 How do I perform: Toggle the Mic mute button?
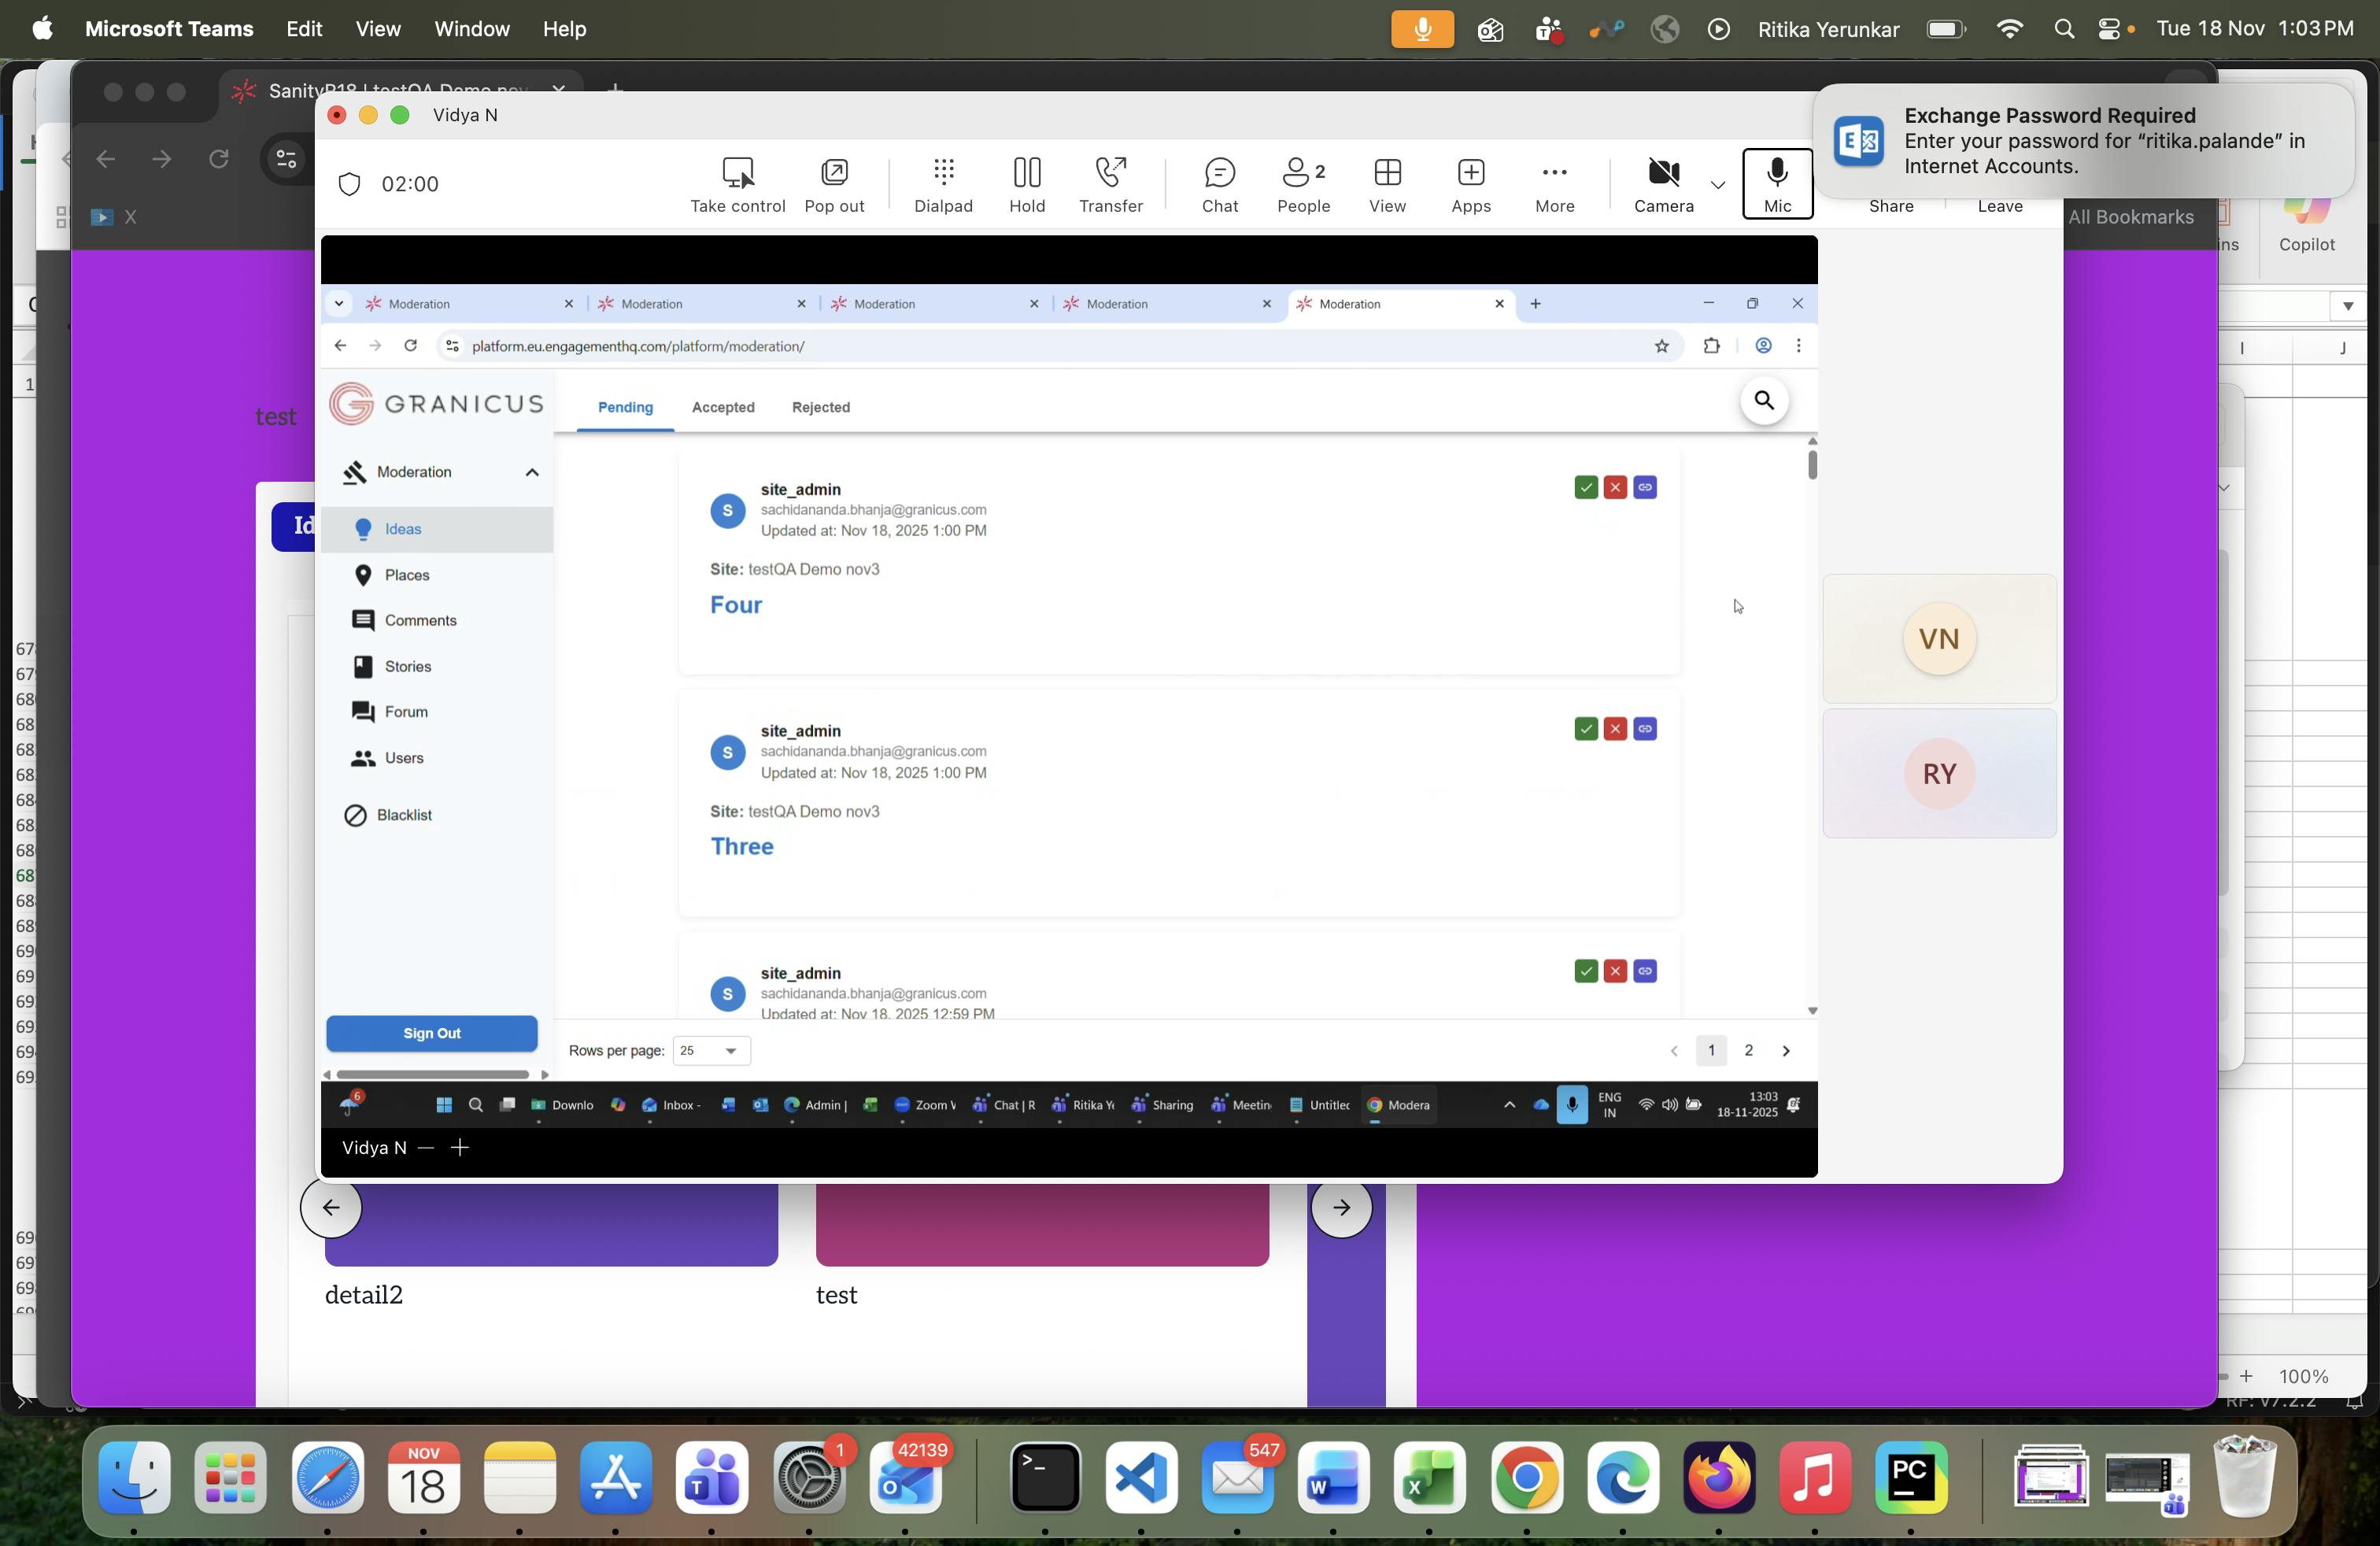click(1776, 182)
